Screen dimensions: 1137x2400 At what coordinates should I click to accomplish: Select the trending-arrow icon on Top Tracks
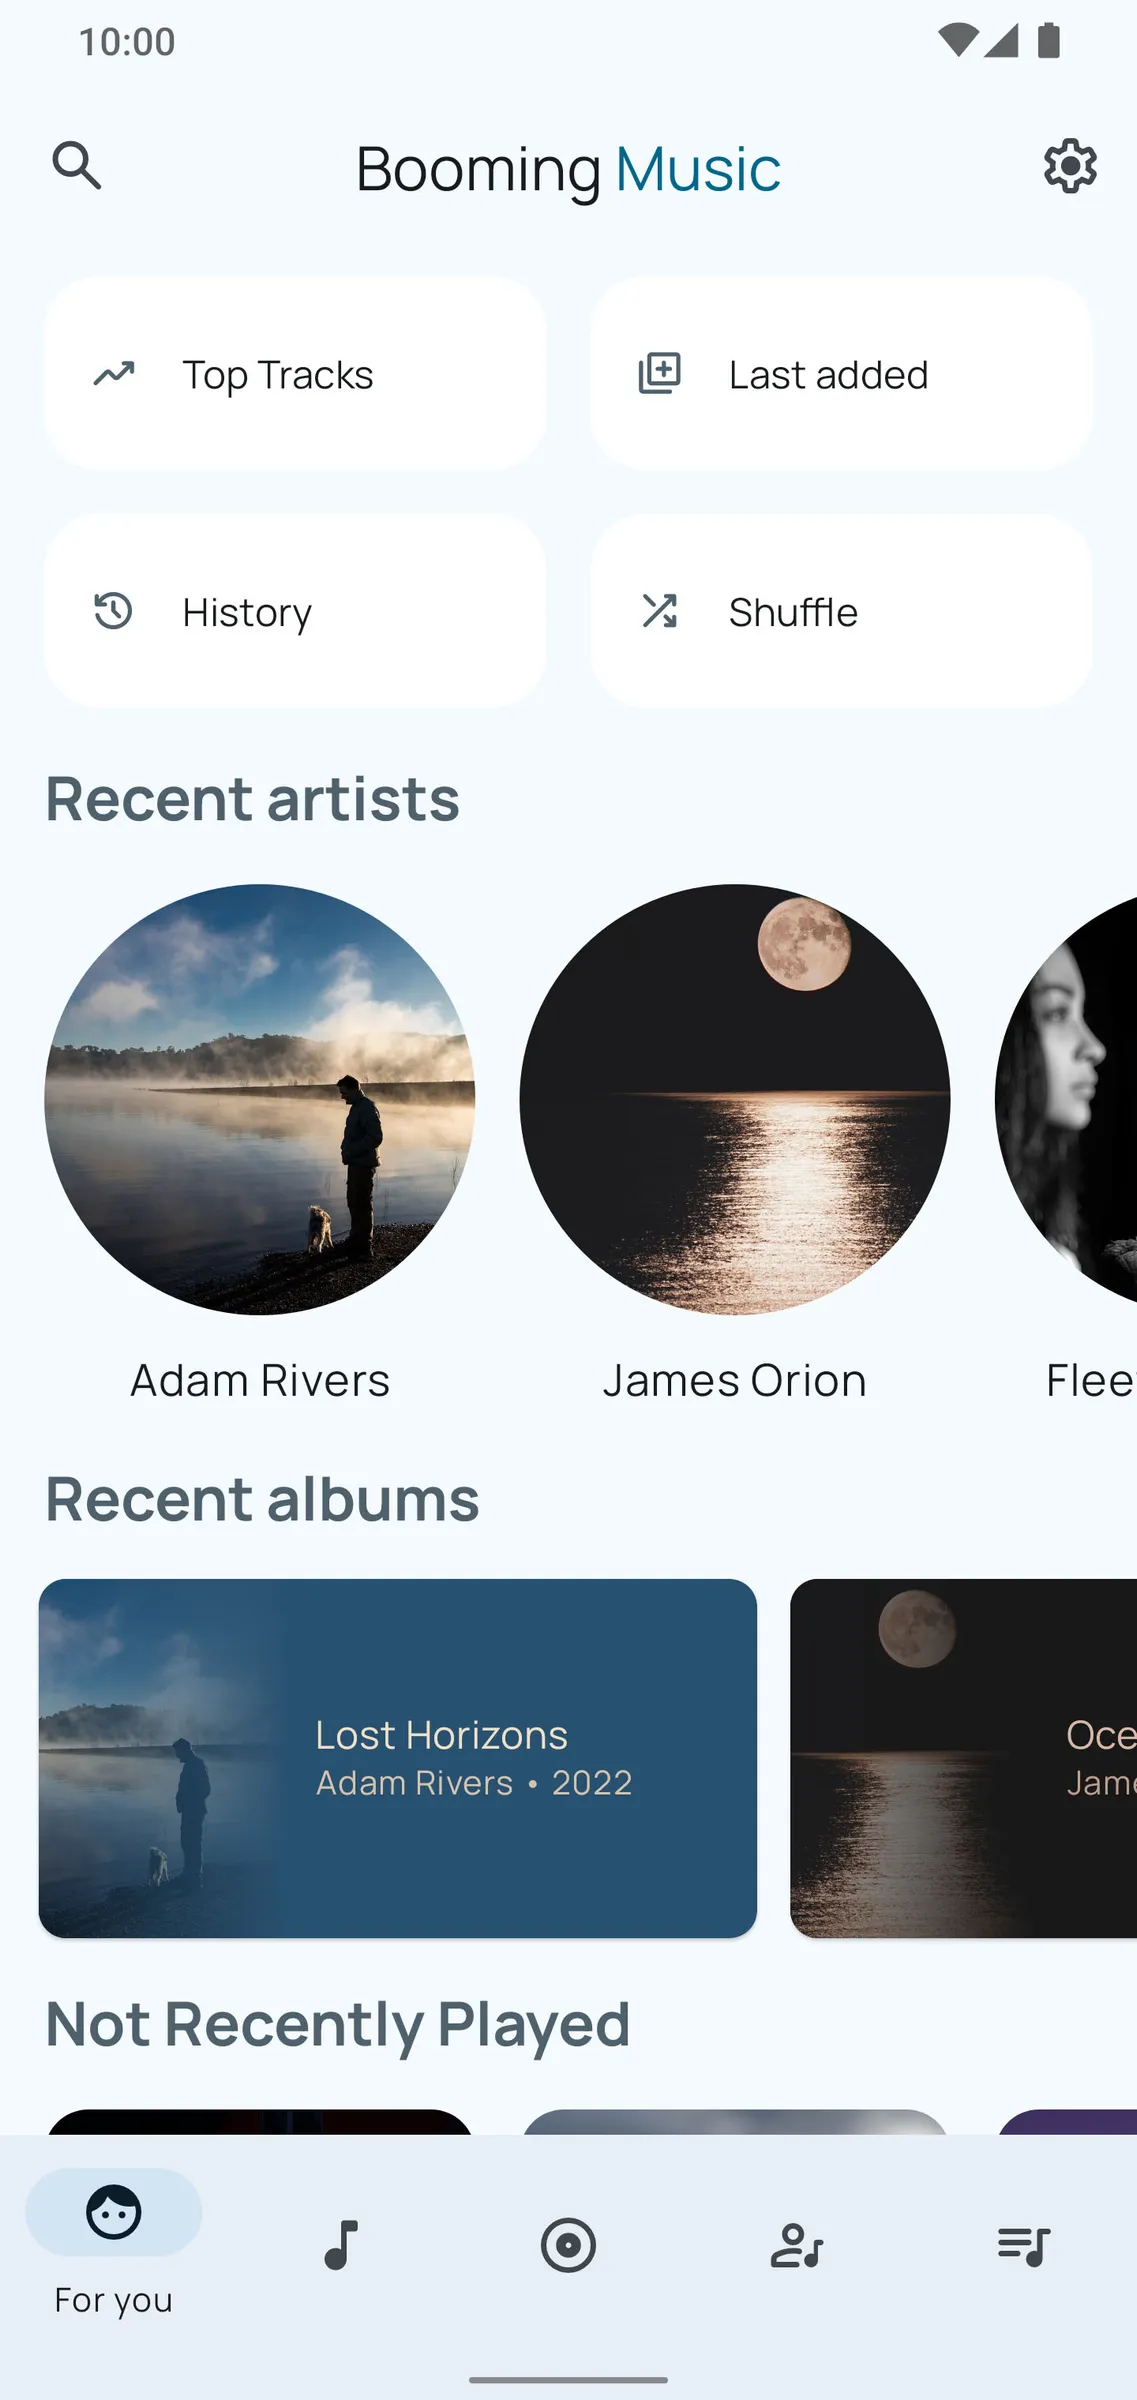point(115,374)
